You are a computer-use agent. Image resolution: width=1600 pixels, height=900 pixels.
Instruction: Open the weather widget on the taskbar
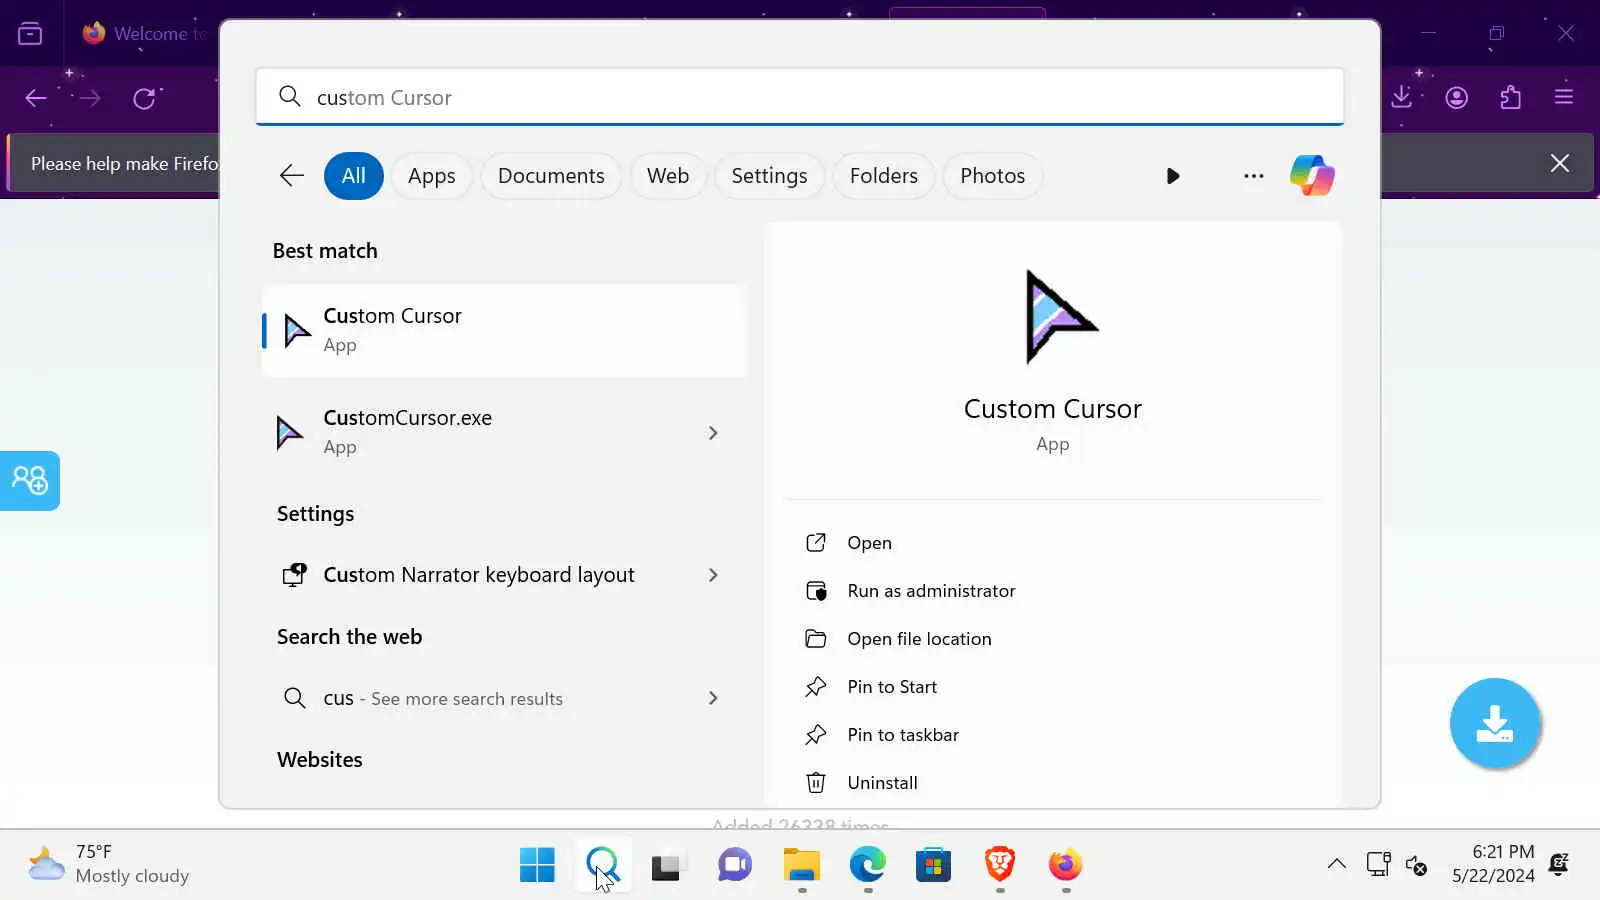(110, 864)
